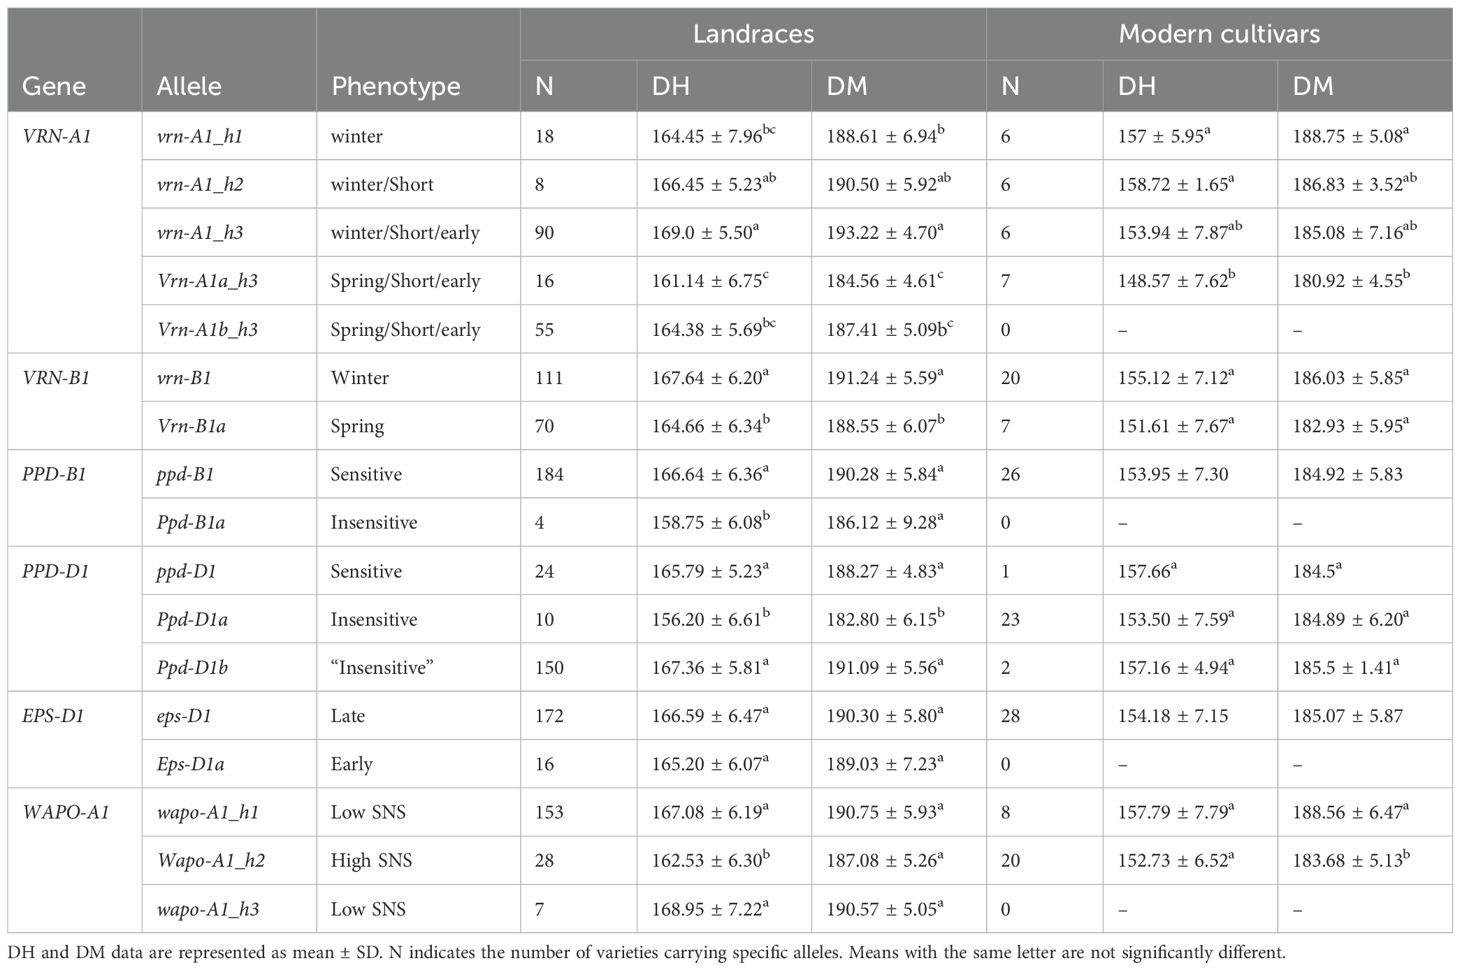Screen dimensions: 1460x970
Task: Click the Modern cultivars group header
Action: [1218, 34]
